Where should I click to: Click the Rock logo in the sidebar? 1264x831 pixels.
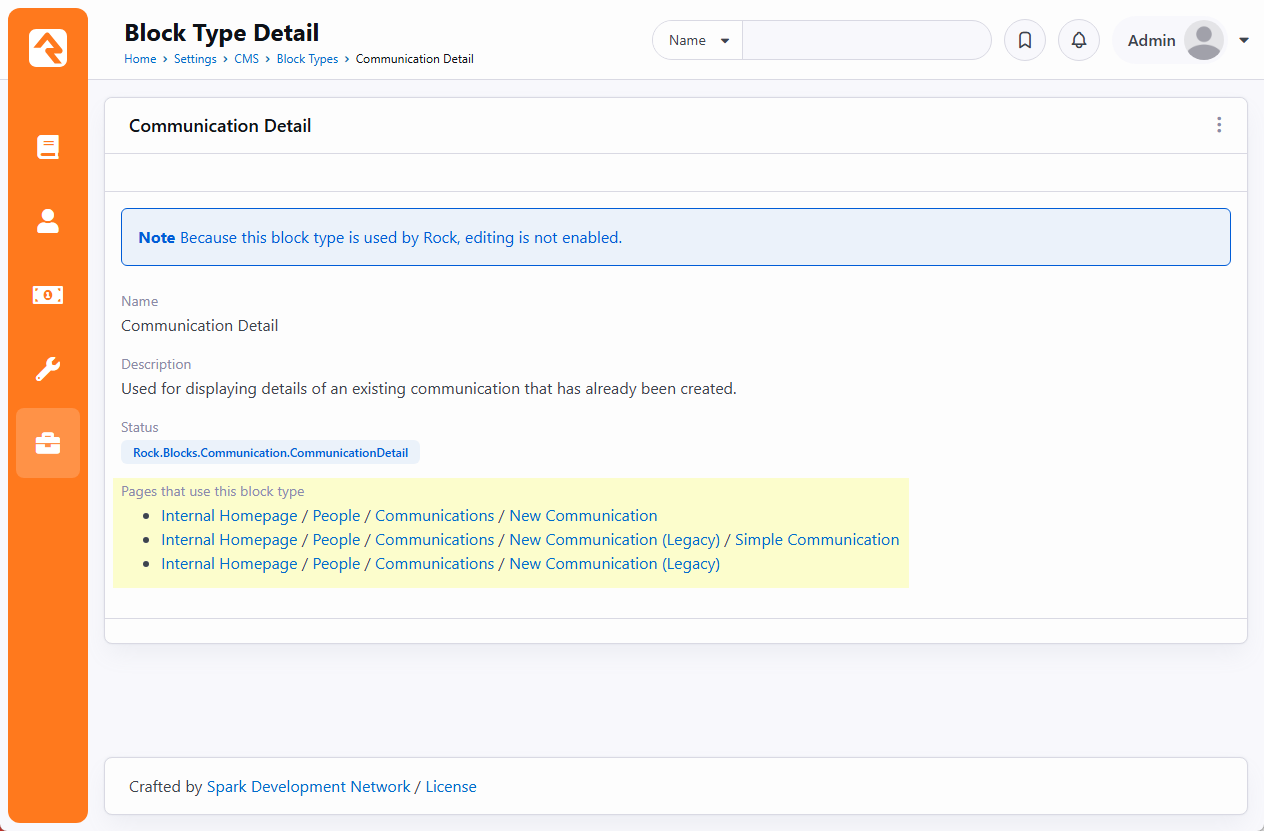[47, 47]
